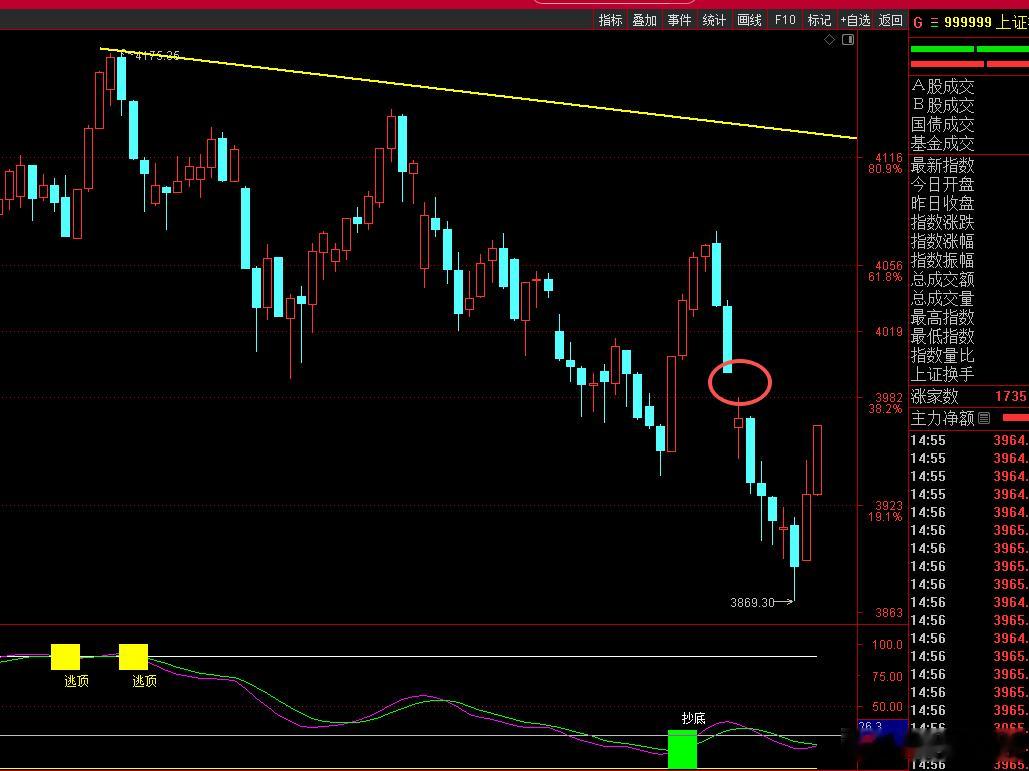
Task: Toggle the side panel layout icon
Action: [x=848, y=40]
